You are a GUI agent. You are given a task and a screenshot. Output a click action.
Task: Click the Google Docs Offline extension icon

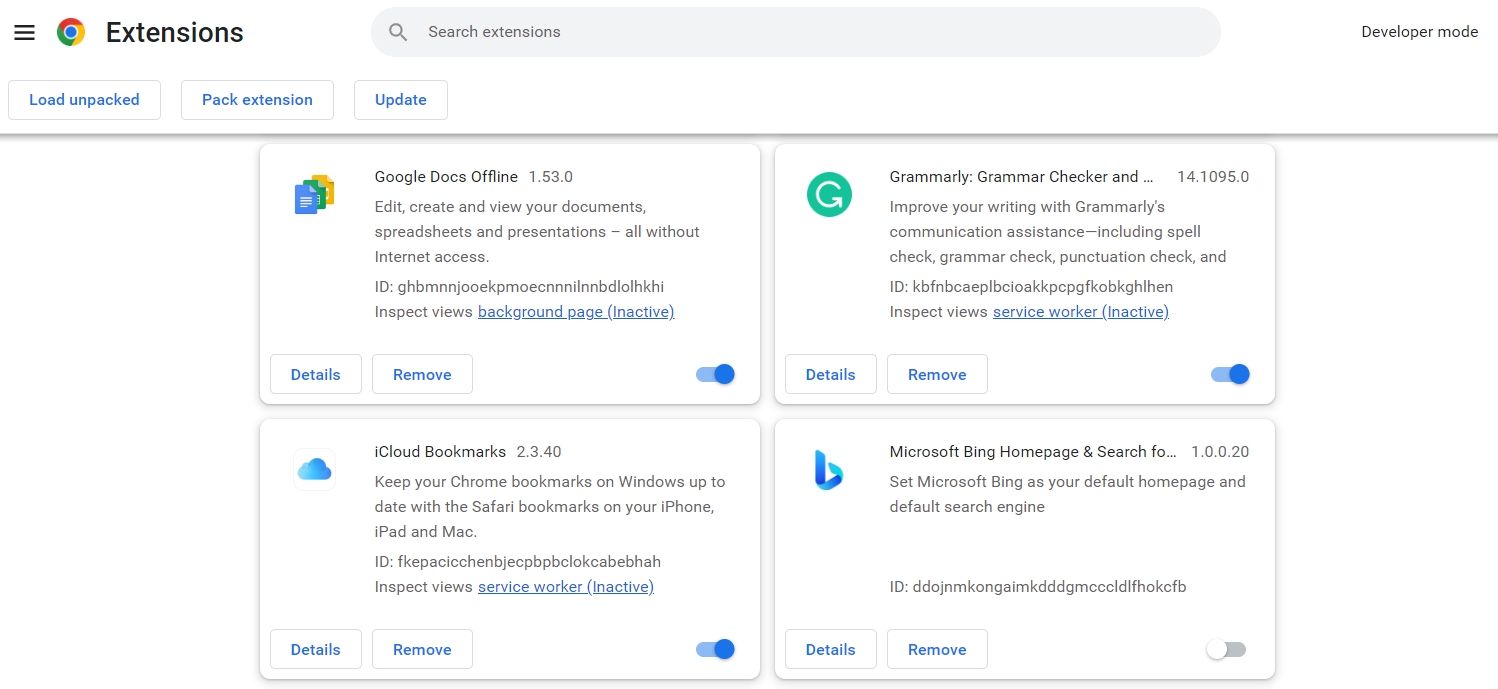click(x=314, y=194)
